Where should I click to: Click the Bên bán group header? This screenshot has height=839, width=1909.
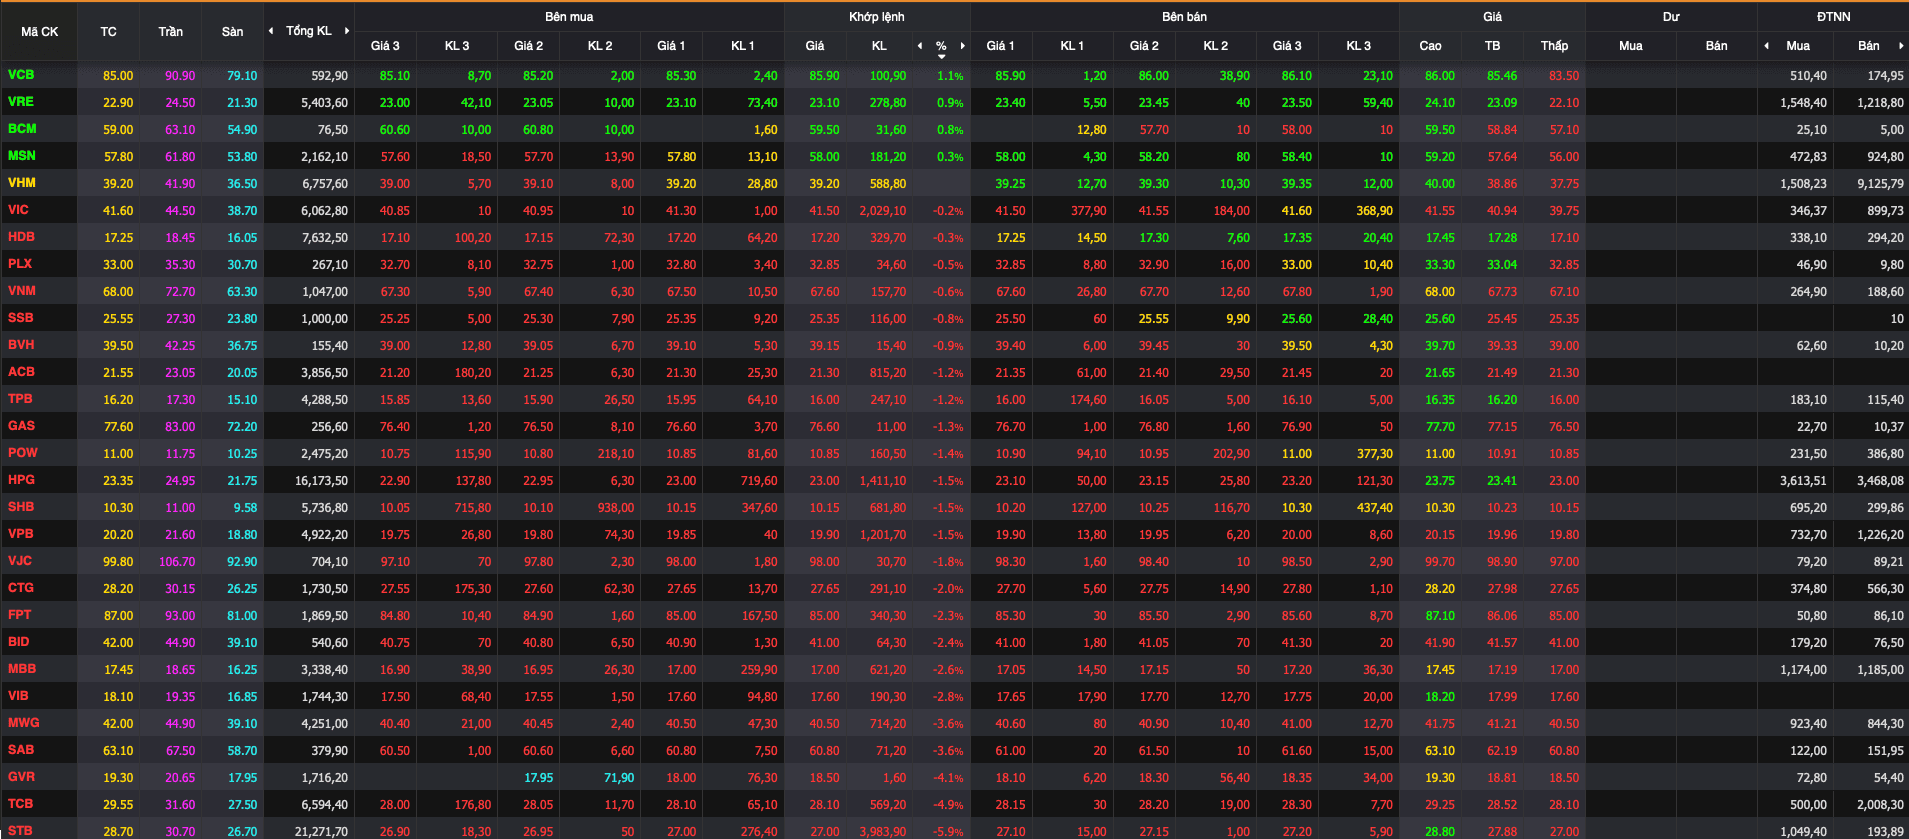point(1184,17)
